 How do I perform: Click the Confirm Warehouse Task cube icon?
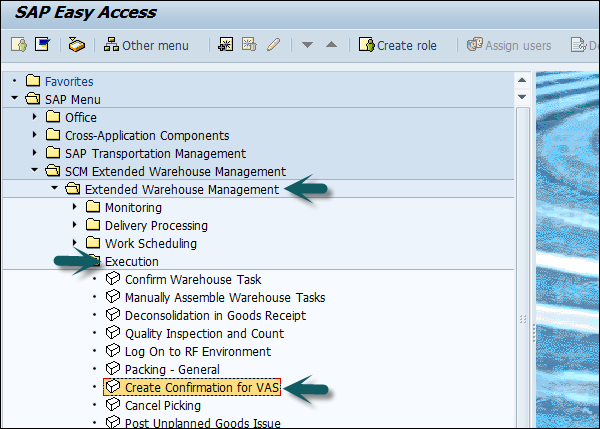[113, 280]
